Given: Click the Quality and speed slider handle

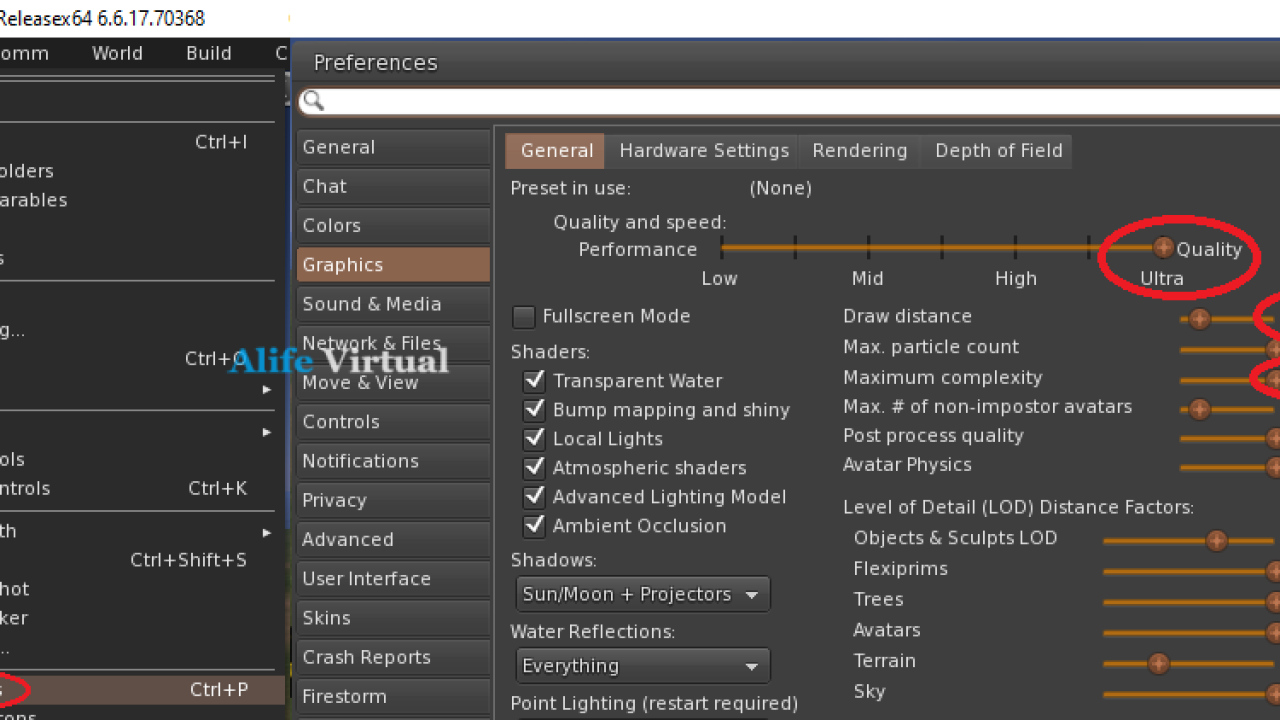Looking at the screenshot, I should pos(1163,247).
